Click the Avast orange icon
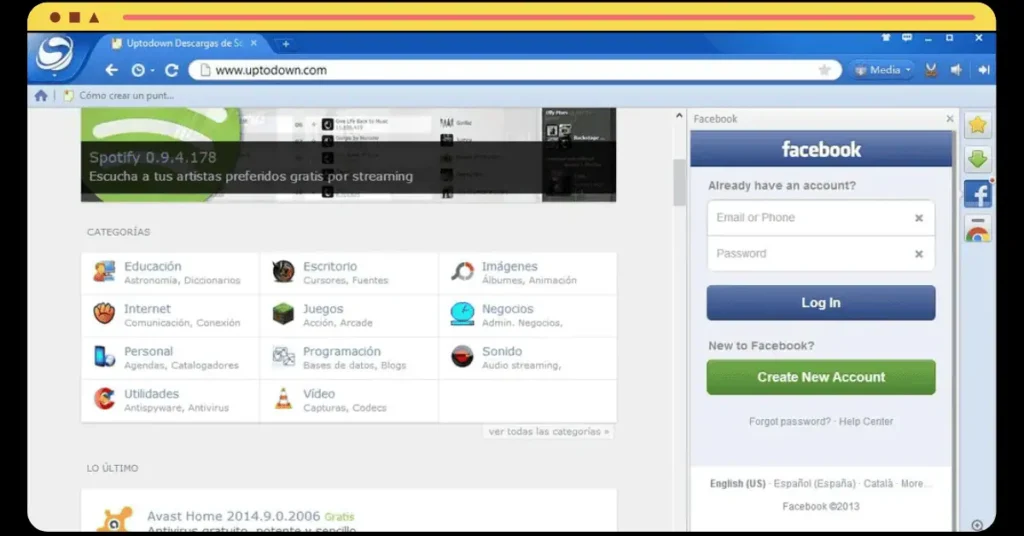Viewport: 1024px width, 536px height. click(114, 519)
